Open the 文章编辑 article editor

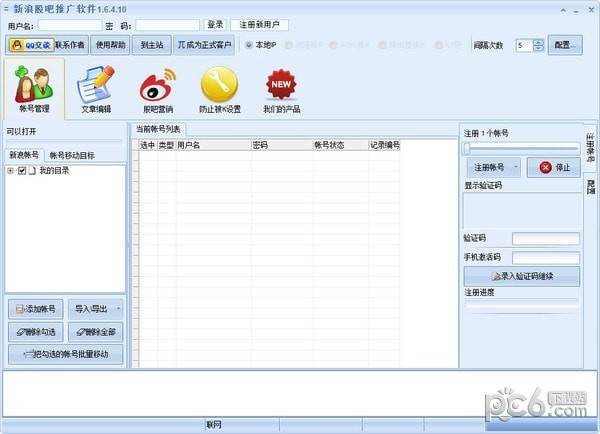(95, 88)
